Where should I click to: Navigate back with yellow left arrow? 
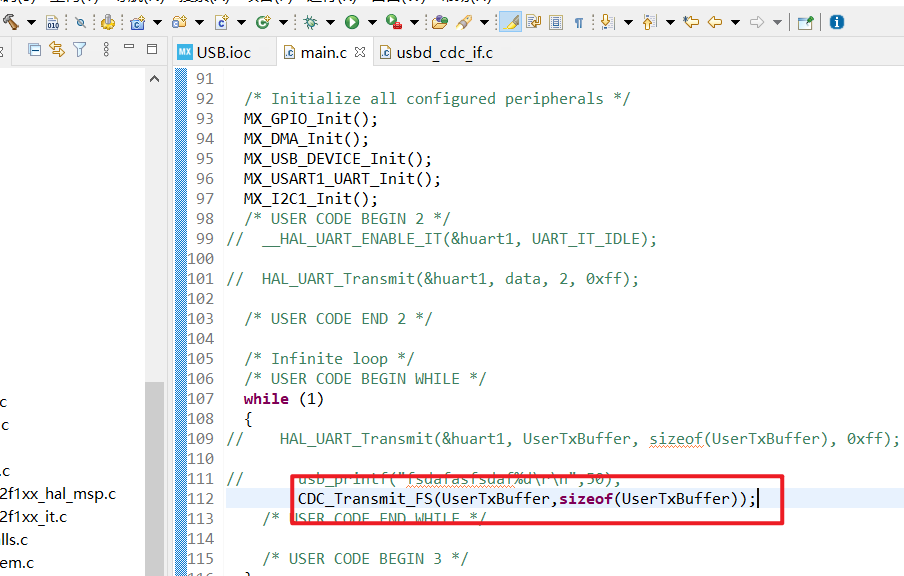pos(715,22)
